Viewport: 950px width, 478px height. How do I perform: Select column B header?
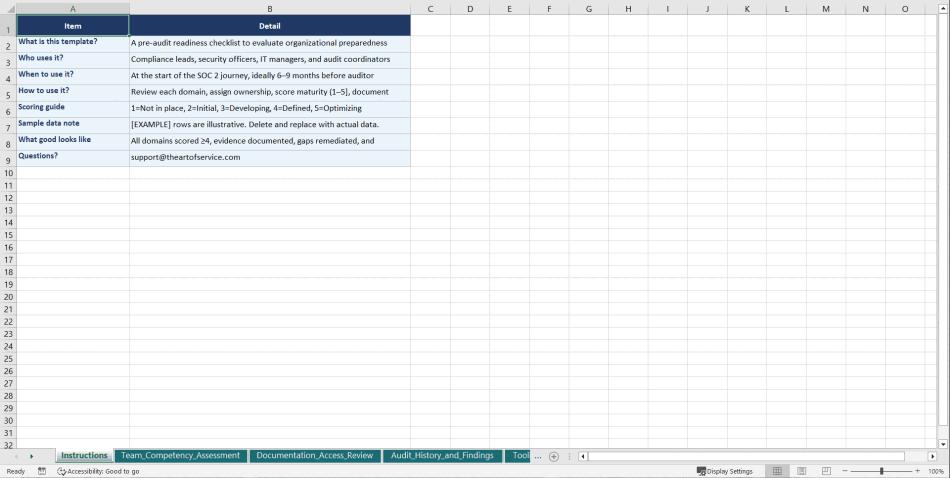(x=269, y=9)
